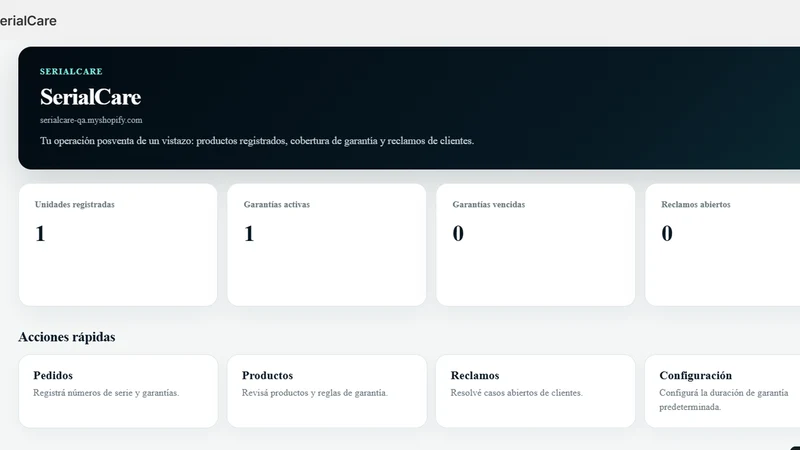Click 'Resolvé casos abiertos de clientes.' text
Viewport: 800px width, 450px height.
(516, 393)
